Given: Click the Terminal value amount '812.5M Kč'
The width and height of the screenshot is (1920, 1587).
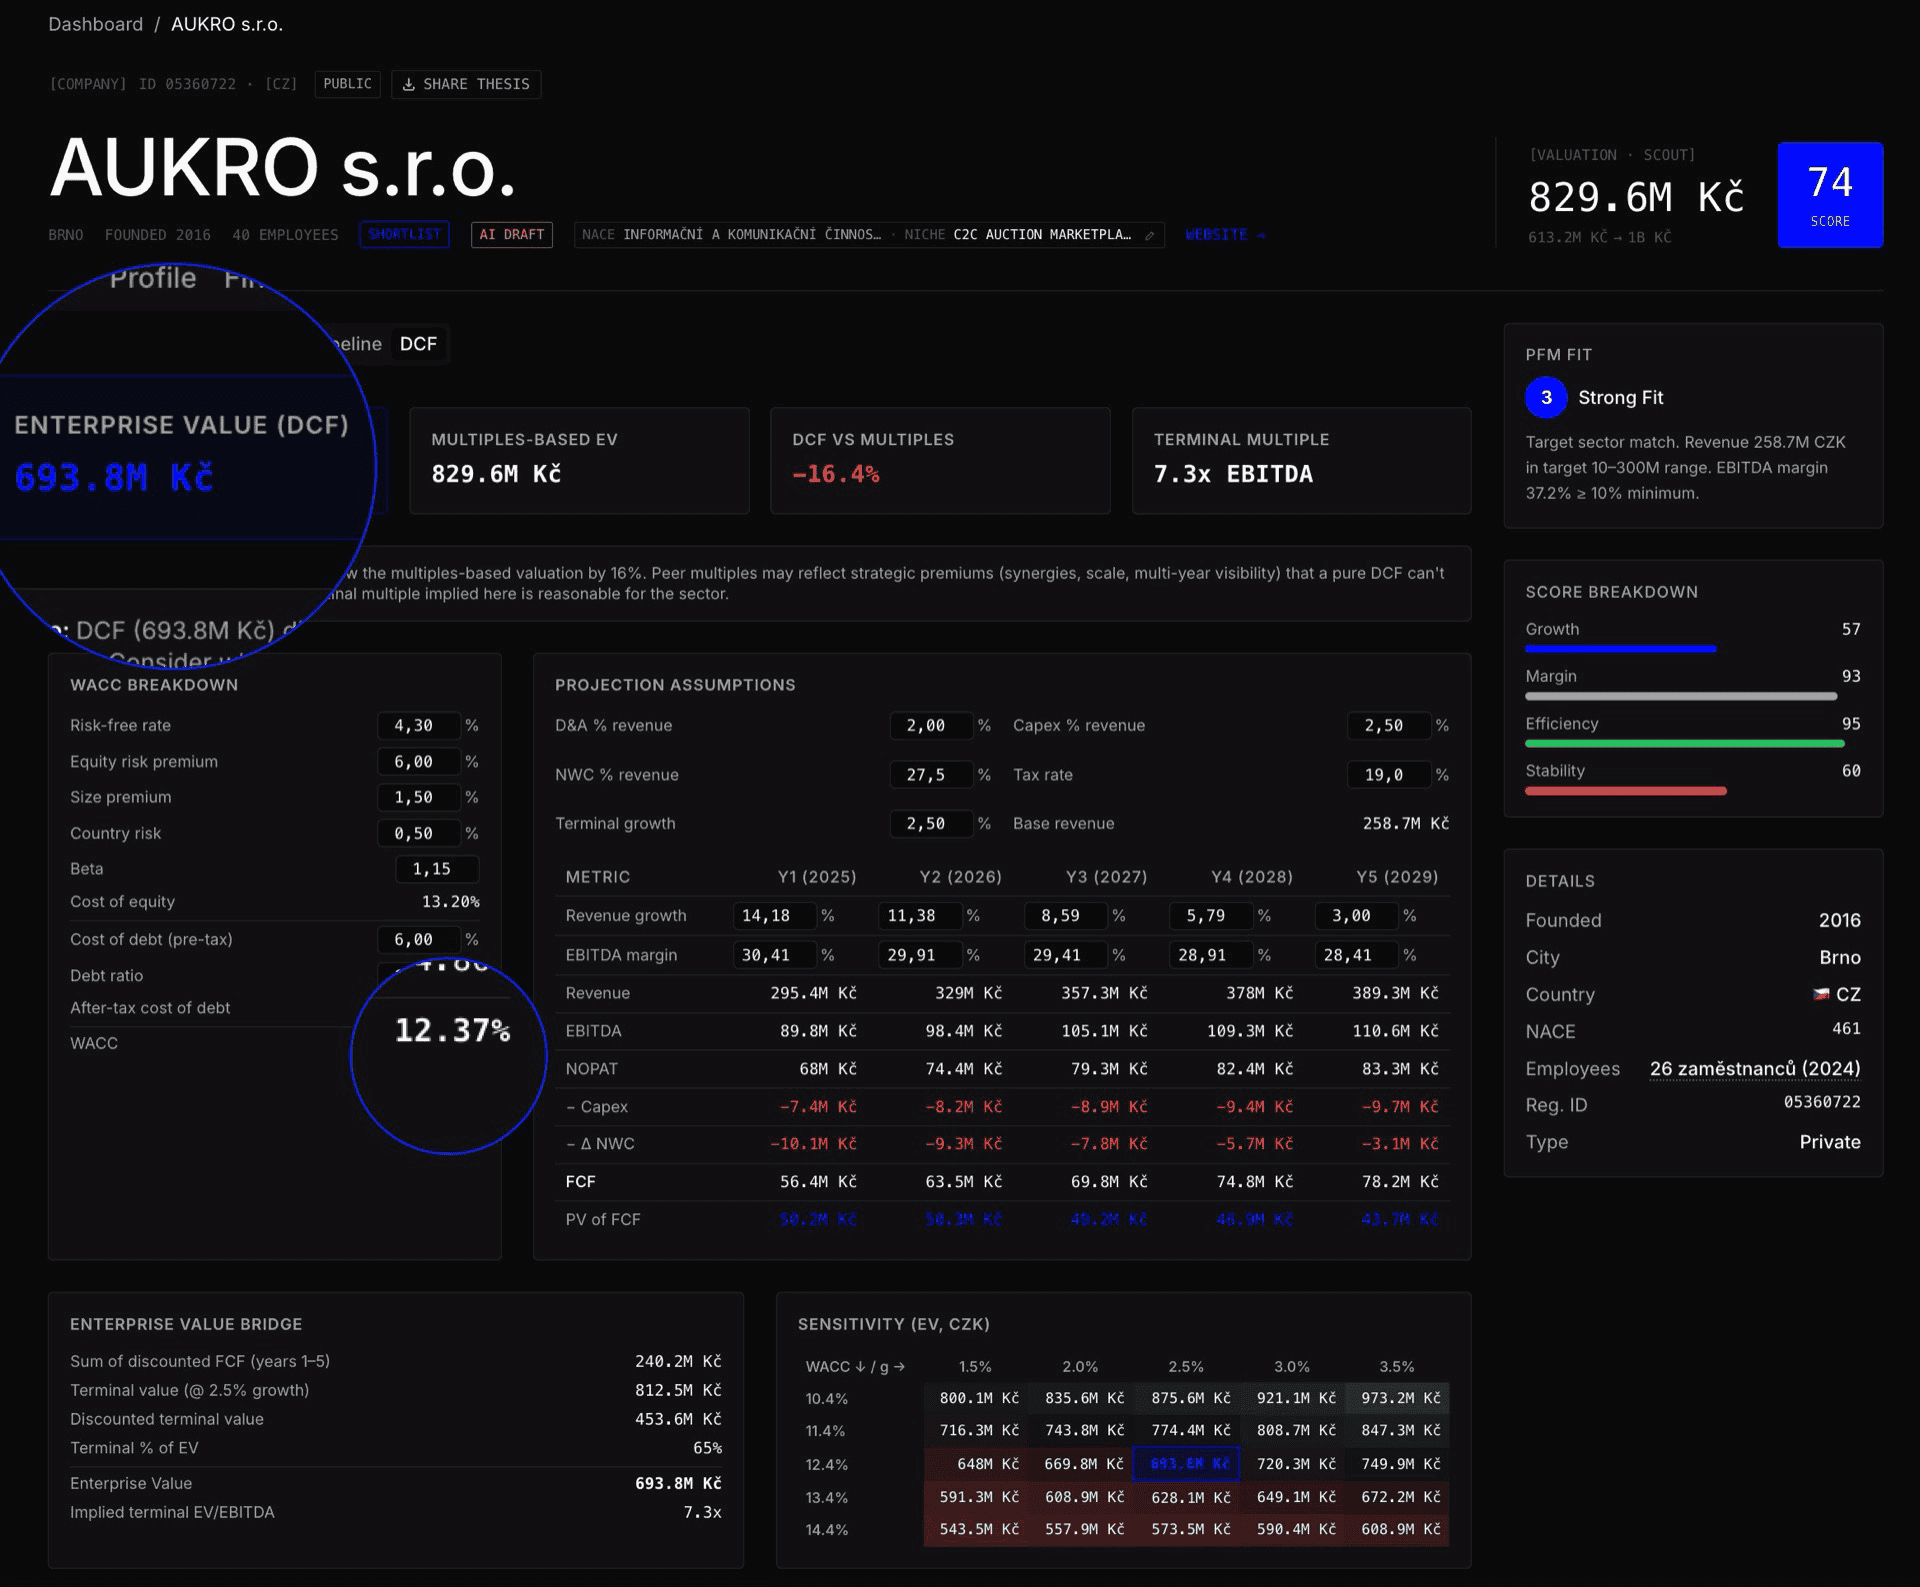Looking at the screenshot, I should click(678, 1391).
